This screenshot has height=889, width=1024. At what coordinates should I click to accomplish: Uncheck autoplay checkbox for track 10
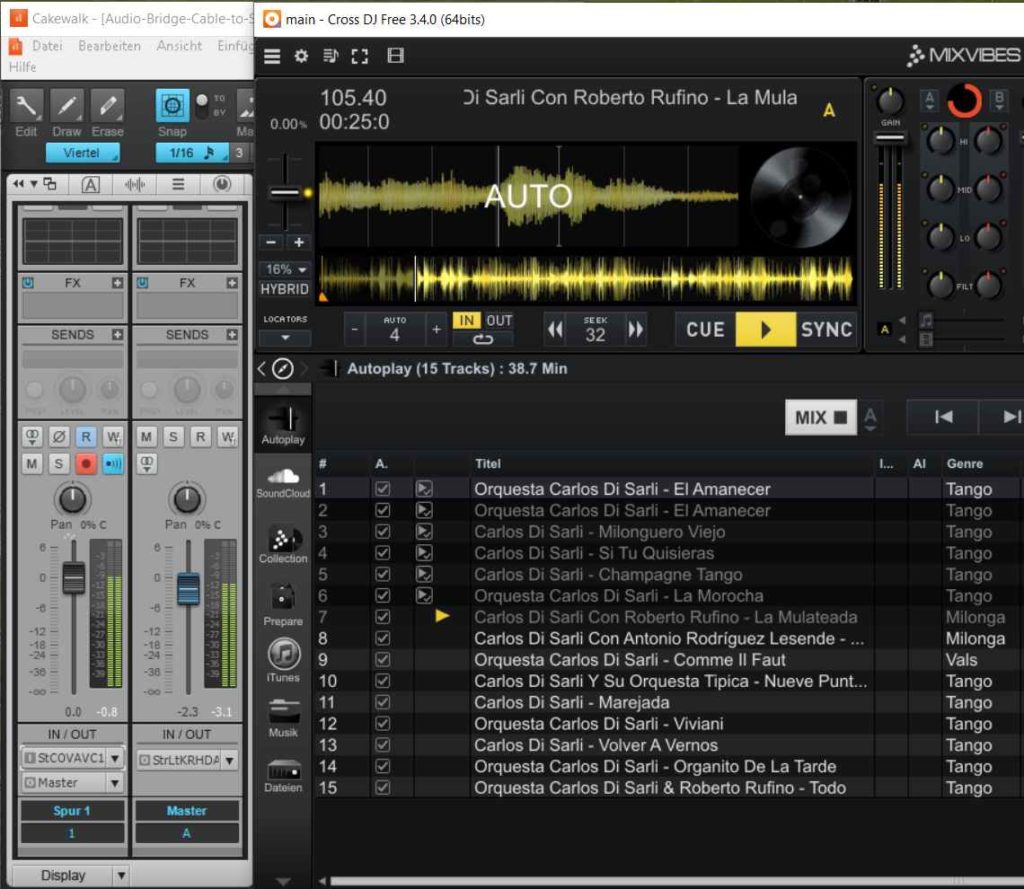pos(383,681)
